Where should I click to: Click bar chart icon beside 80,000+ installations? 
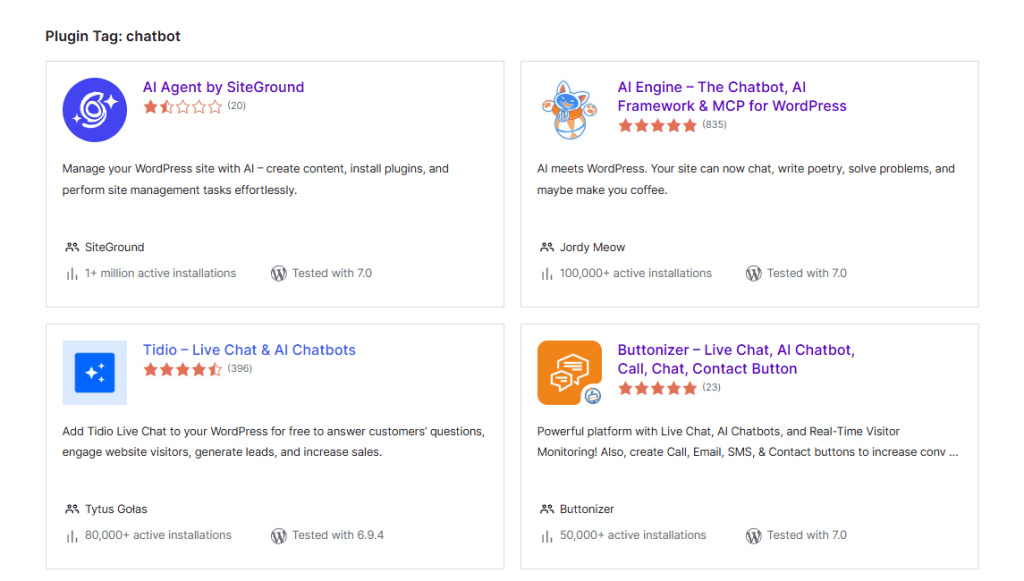tap(72, 537)
